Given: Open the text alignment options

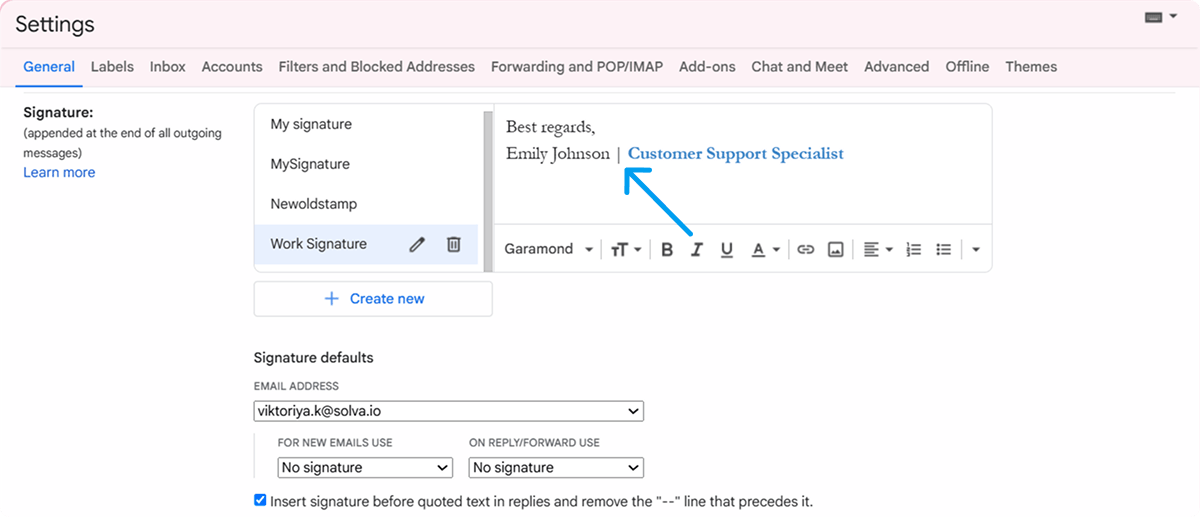Looking at the screenshot, I should coord(878,250).
